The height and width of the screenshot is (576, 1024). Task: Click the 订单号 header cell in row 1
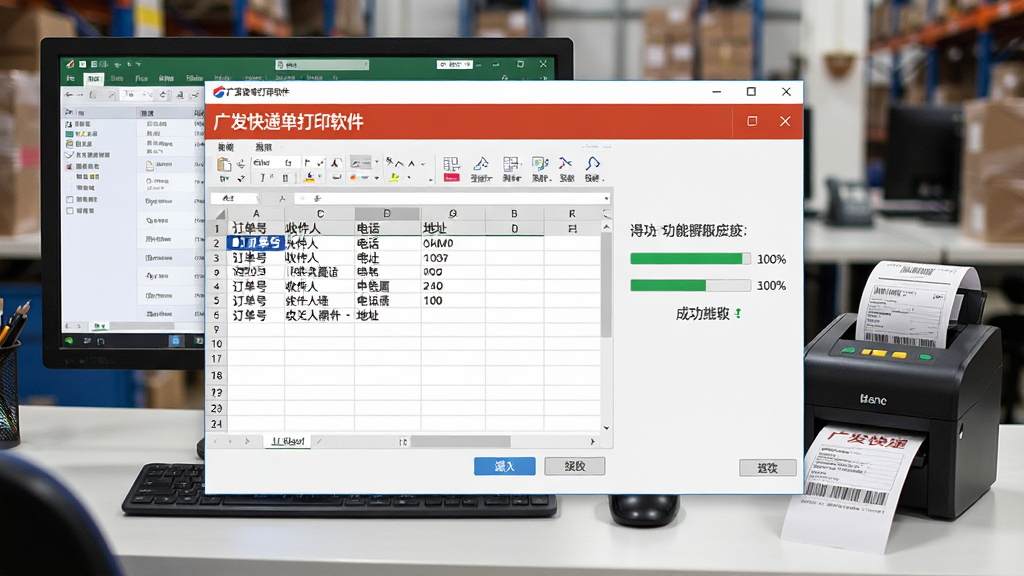255,228
